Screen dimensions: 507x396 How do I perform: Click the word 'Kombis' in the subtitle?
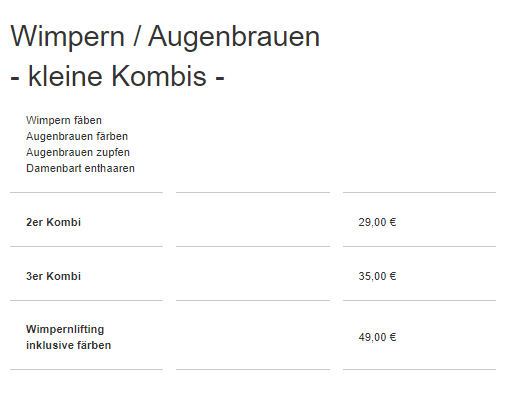point(159,76)
